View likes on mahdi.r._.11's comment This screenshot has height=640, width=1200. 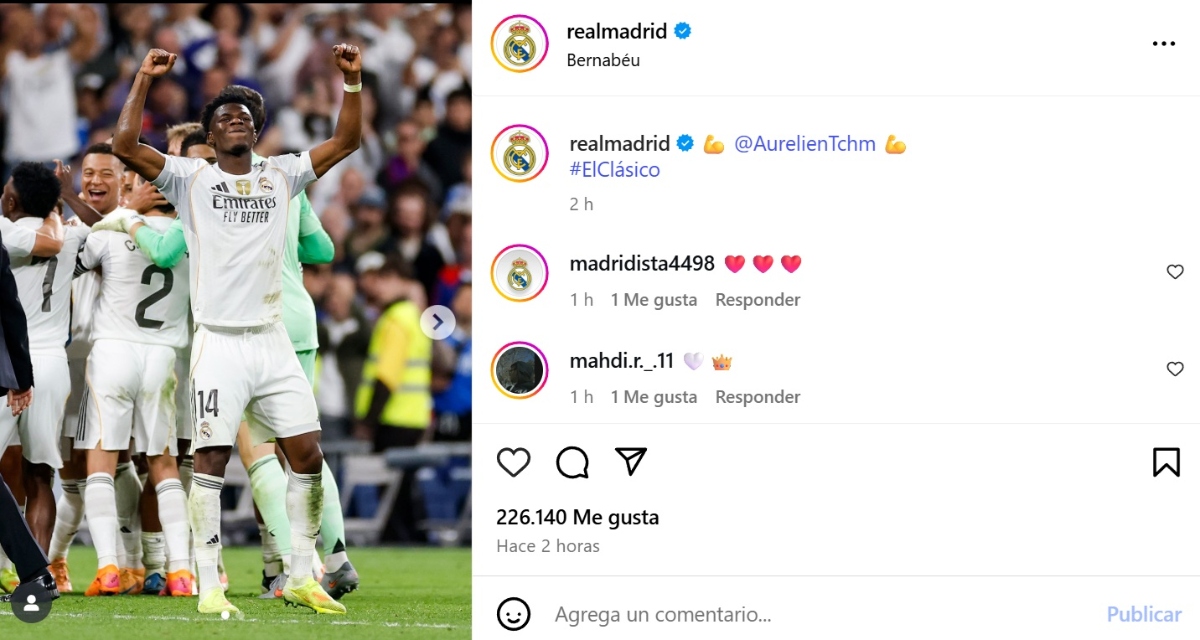coord(654,397)
